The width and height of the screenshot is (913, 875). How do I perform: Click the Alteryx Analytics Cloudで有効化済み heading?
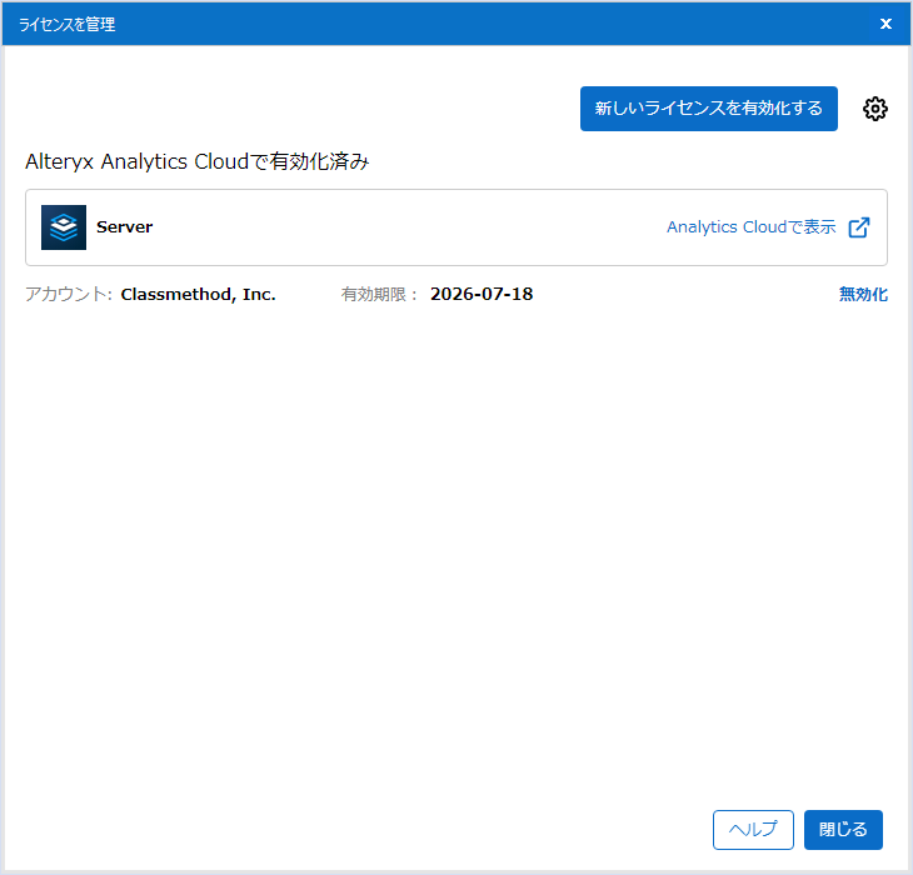tap(197, 161)
